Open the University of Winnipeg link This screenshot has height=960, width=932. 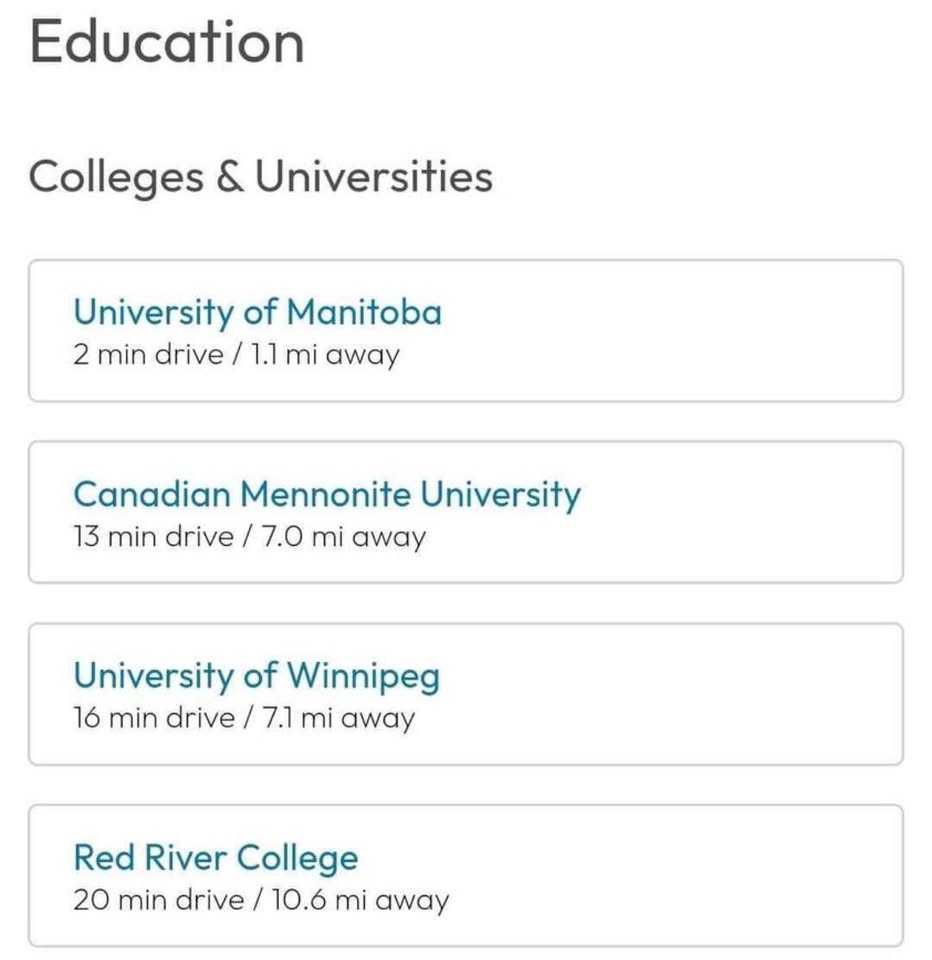point(256,676)
